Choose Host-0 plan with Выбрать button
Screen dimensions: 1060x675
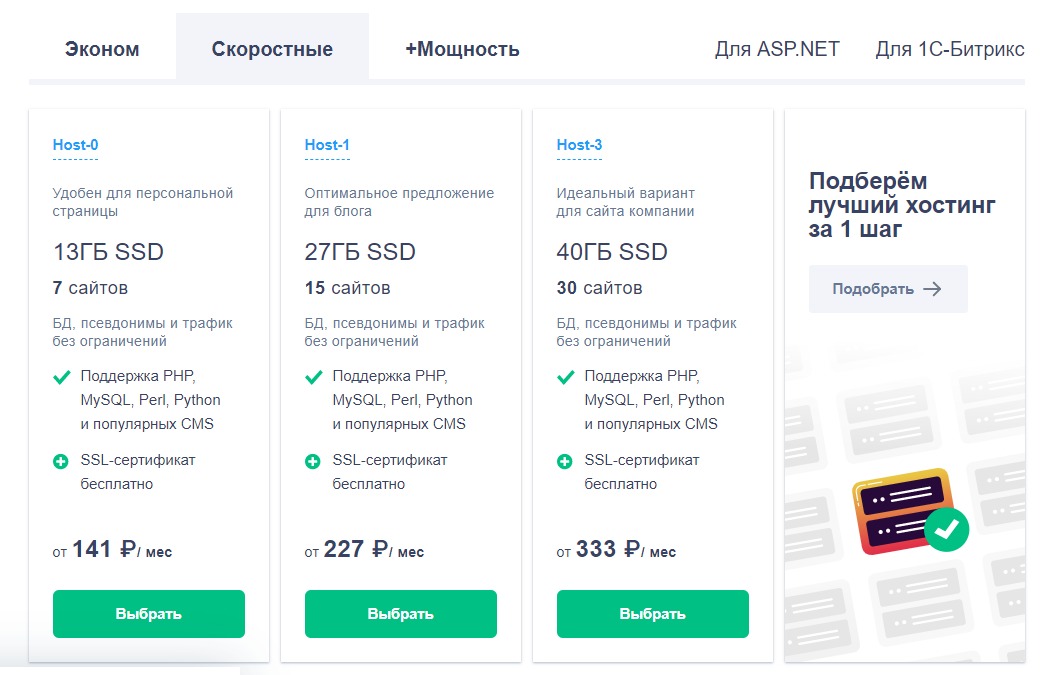(x=149, y=614)
